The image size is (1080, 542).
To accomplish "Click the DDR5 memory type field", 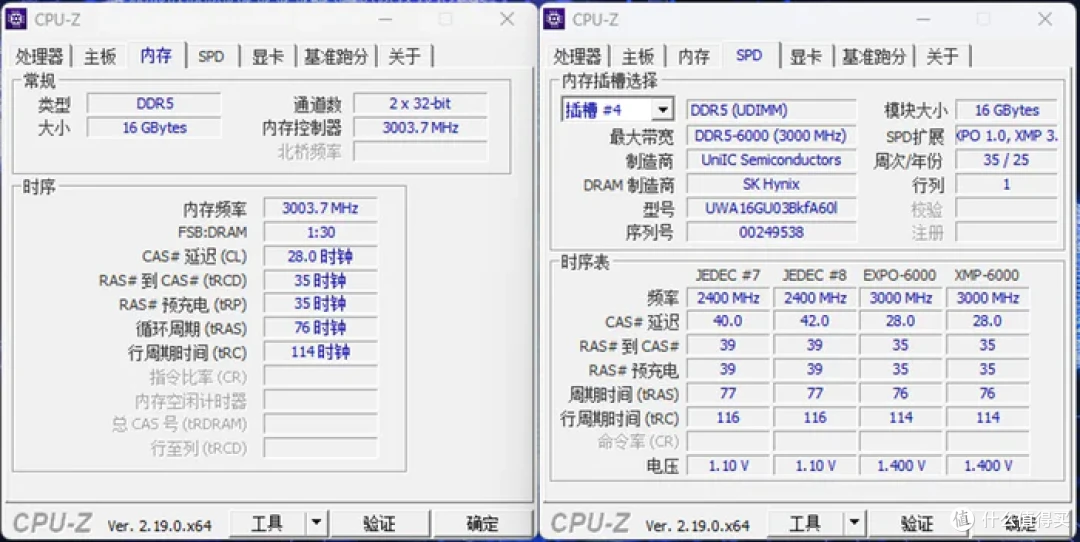I will pyautogui.click(x=154, y=104).
